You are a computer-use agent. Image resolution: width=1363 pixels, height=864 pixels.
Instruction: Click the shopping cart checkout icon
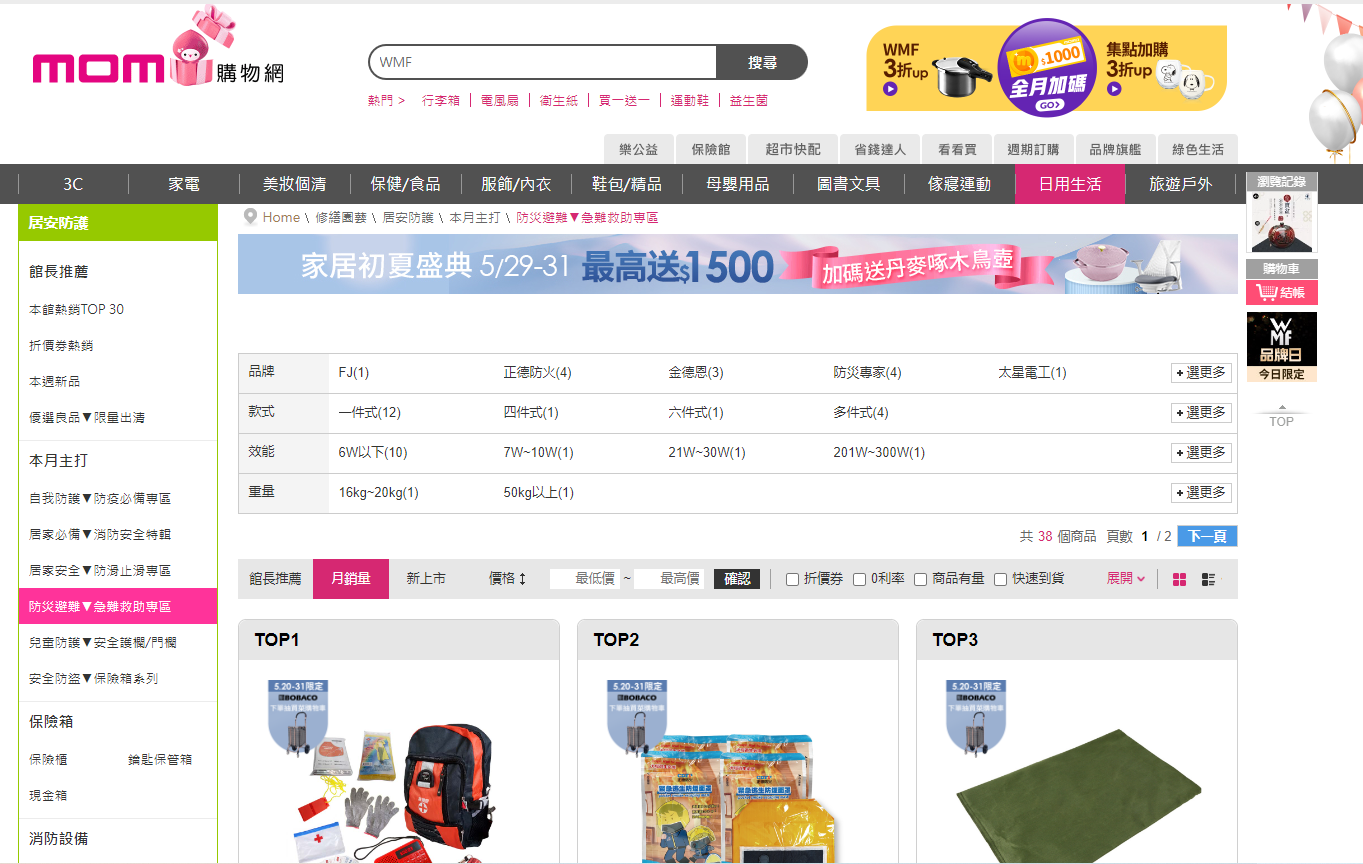1267,293
